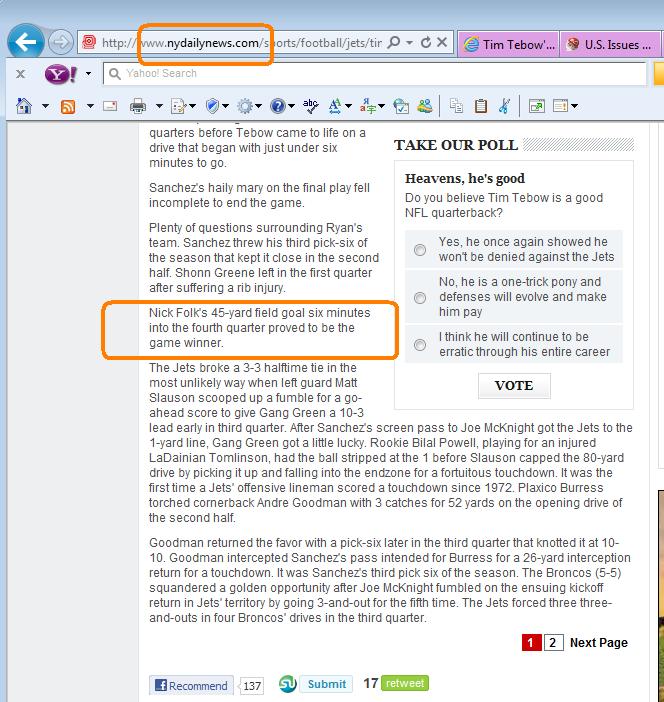The height and width of the screenshot is (702, 664).
Task: Click the notes panel toolbar icon
Action: tap(560, 106)
